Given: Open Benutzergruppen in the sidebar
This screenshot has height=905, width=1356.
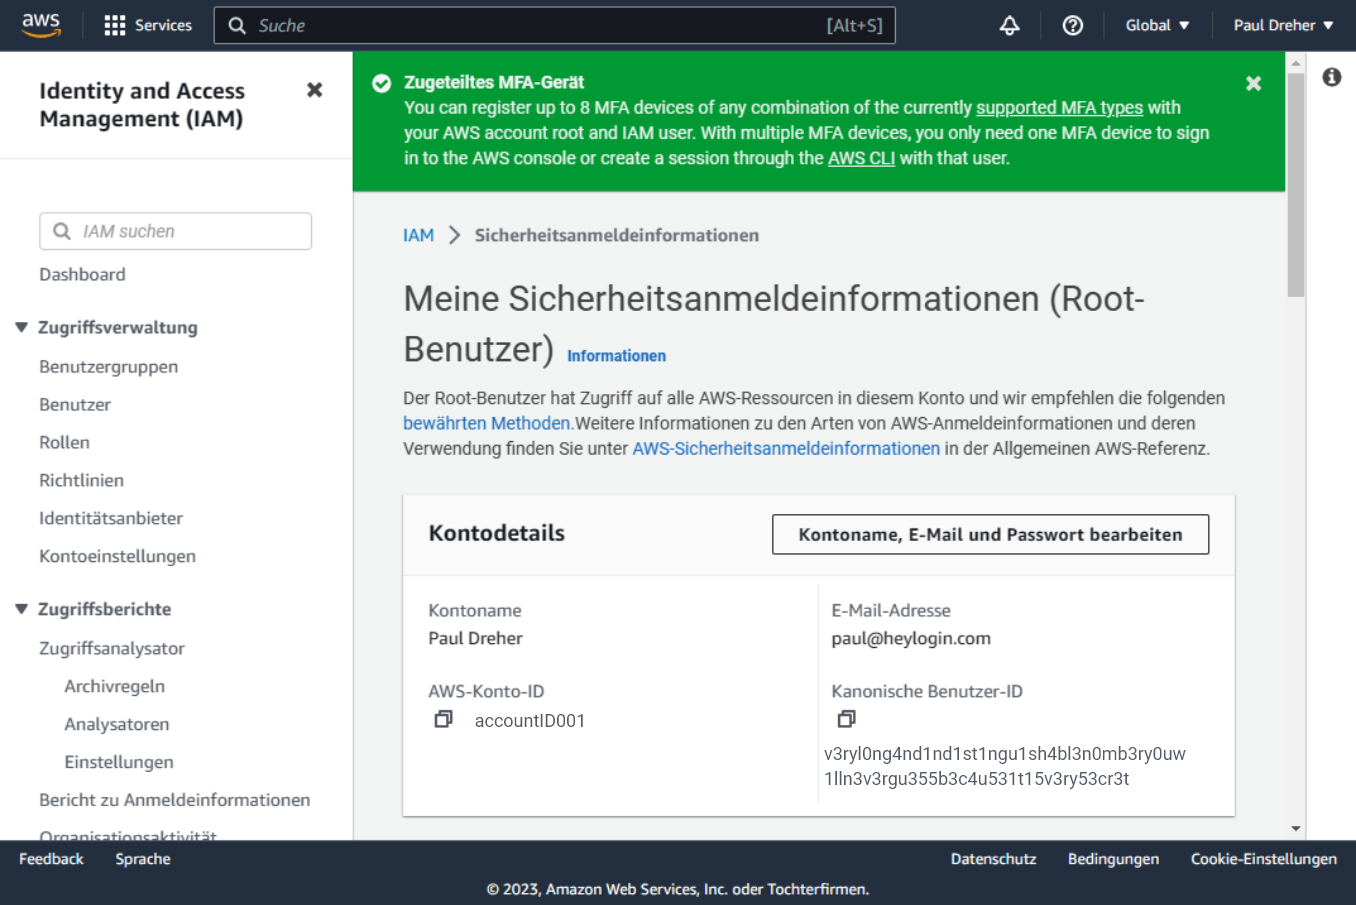Looking at the screenshot, I should pyautogui.click(x=109, y=367).
